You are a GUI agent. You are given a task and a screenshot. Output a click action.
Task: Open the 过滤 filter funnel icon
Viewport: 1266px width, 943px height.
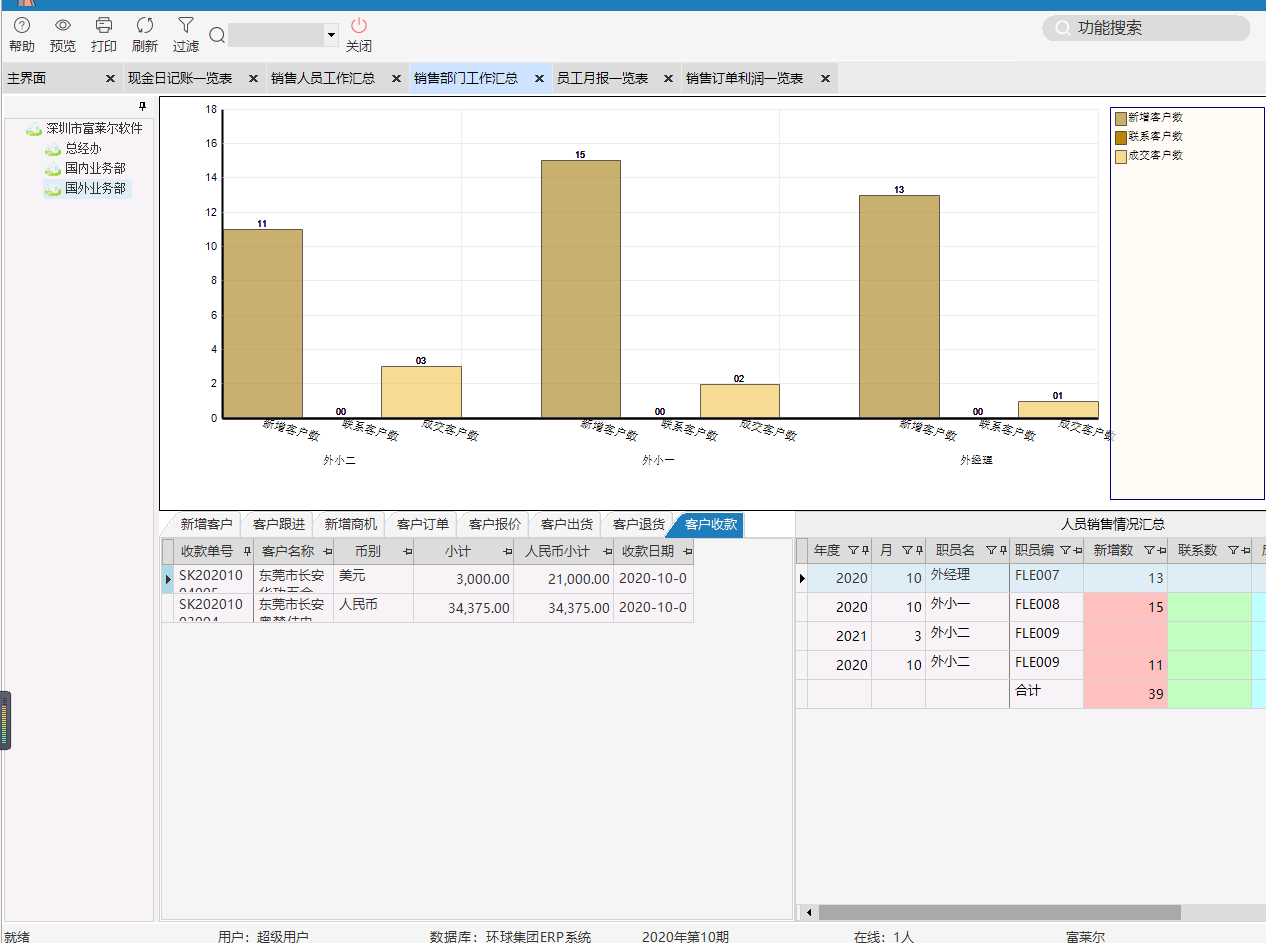pos(186,26)
